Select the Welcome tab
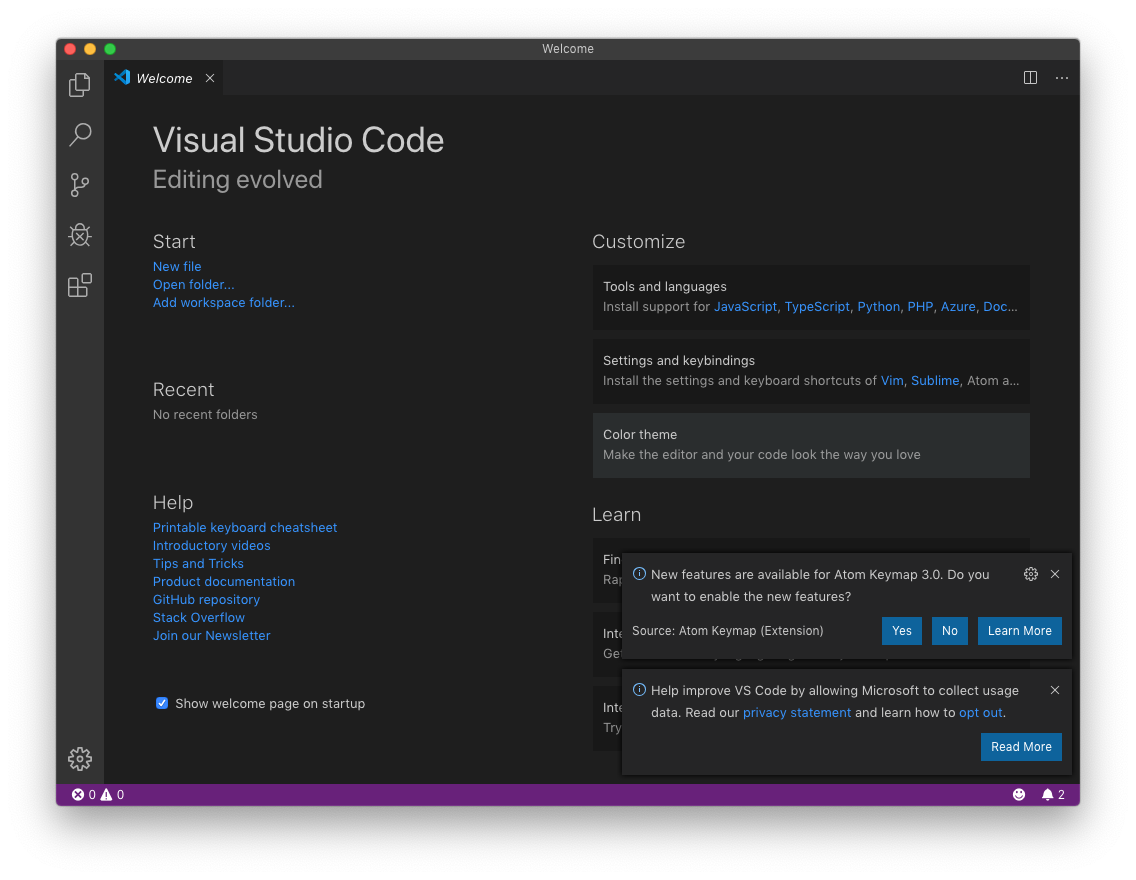1136x880 pixels. pos(164,78)
